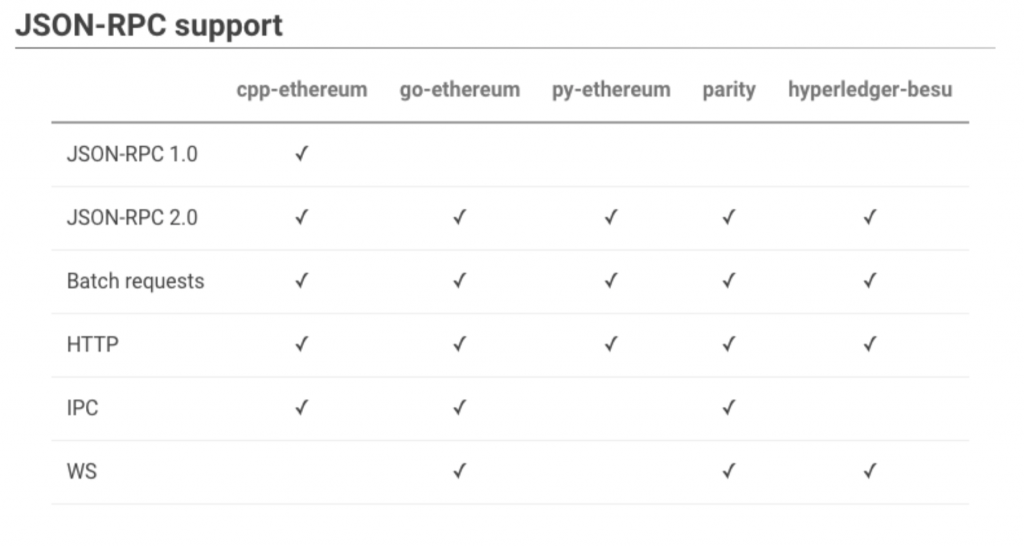
Task: Click the Batch requests checkmark under cpp-ethereum
Action: tap(301, 280)
